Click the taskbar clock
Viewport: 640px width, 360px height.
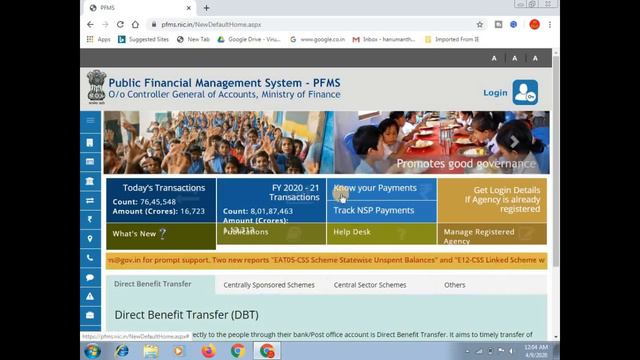coord(536,351)
